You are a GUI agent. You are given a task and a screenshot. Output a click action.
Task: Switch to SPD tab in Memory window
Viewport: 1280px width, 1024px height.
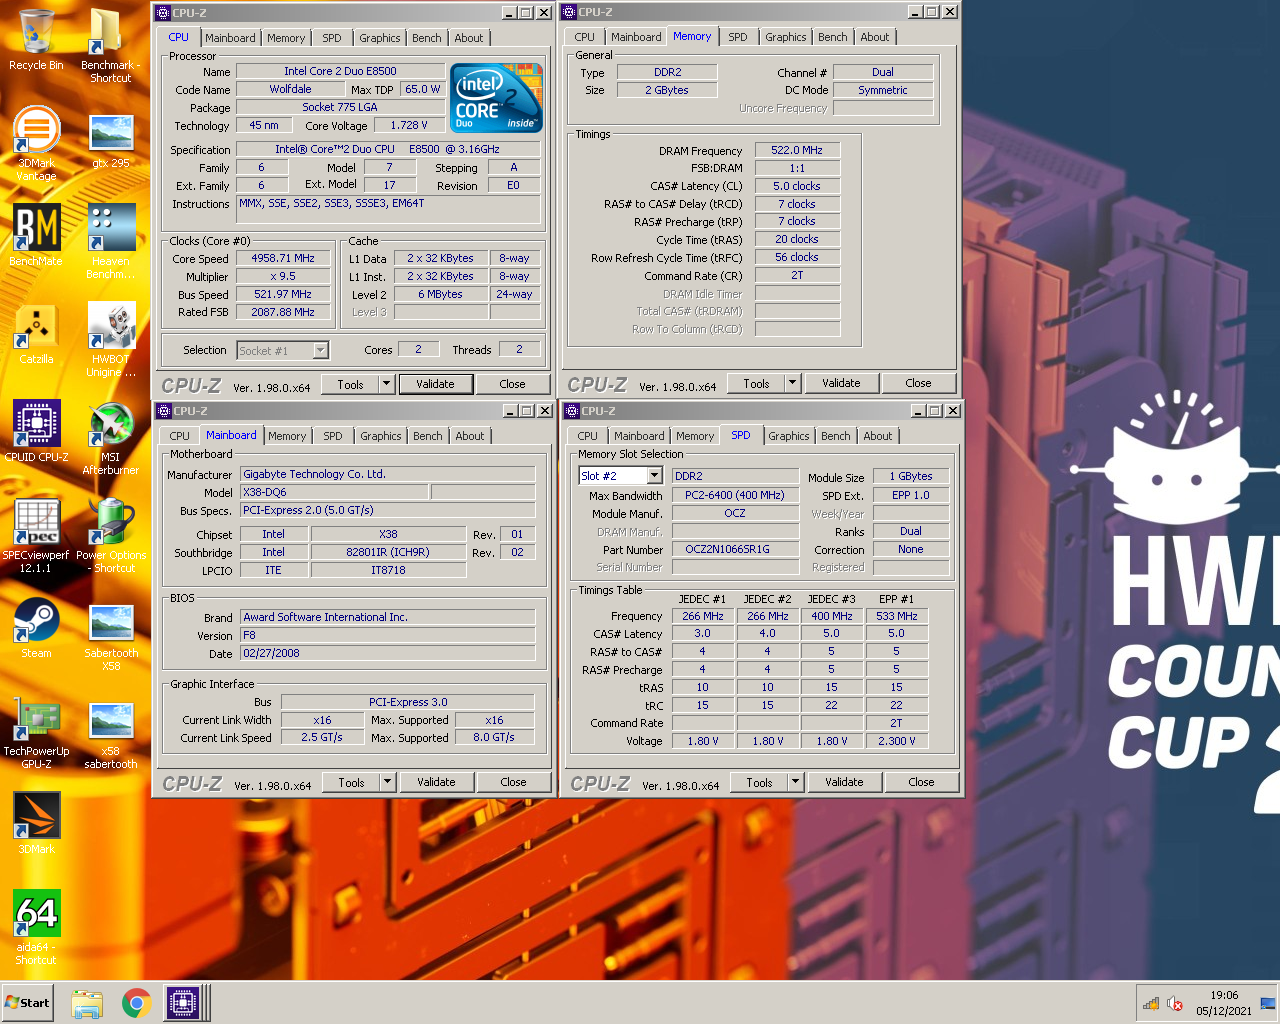point(738,37)
